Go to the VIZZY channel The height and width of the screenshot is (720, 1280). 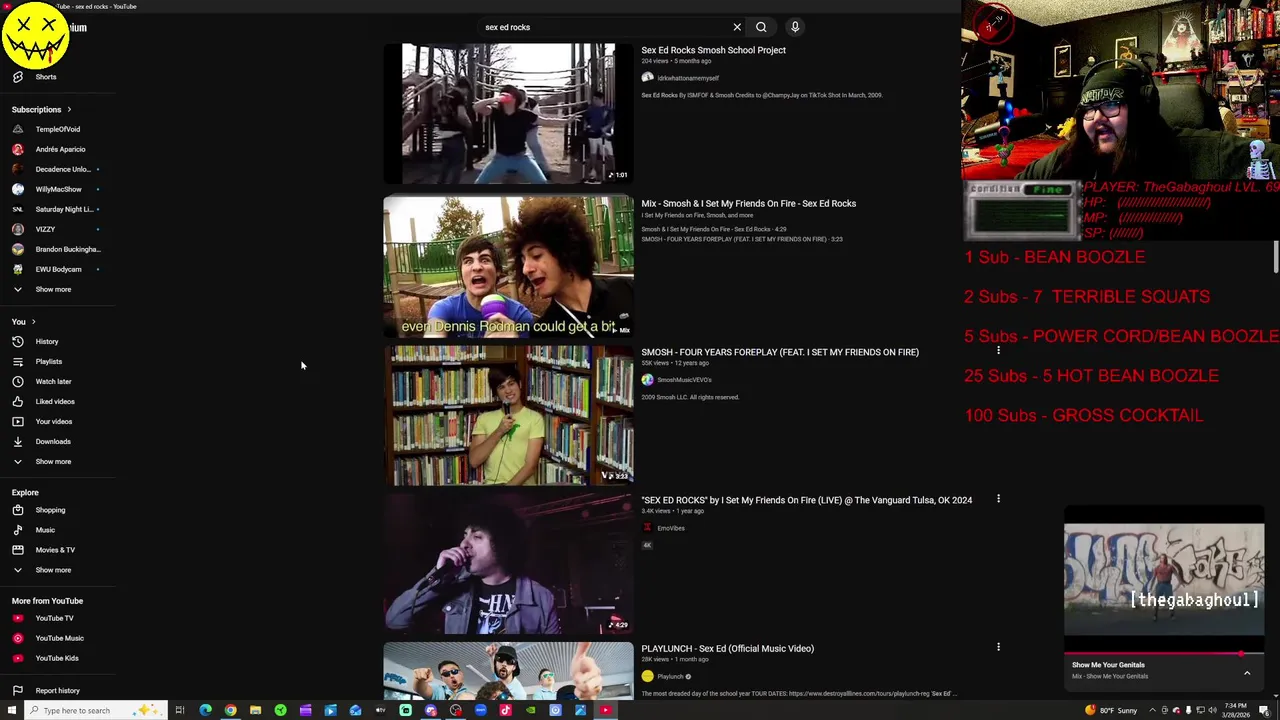45,229
